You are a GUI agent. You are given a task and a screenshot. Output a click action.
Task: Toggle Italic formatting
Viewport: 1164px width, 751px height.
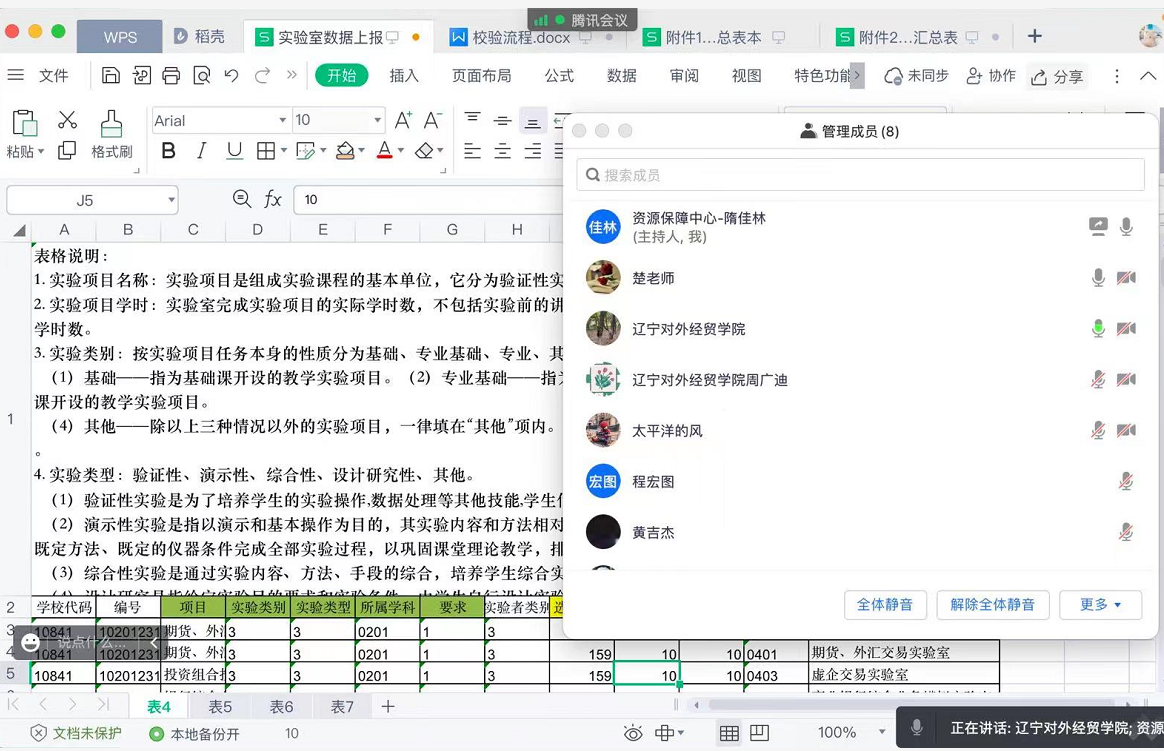pos(201,151)
